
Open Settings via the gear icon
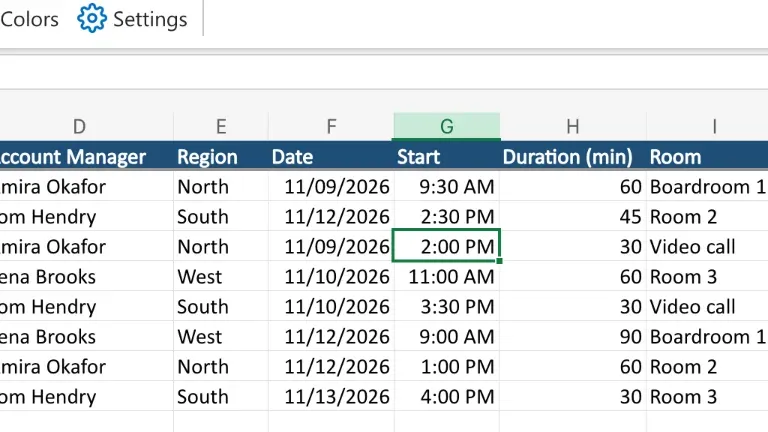[x=92, y=19]
